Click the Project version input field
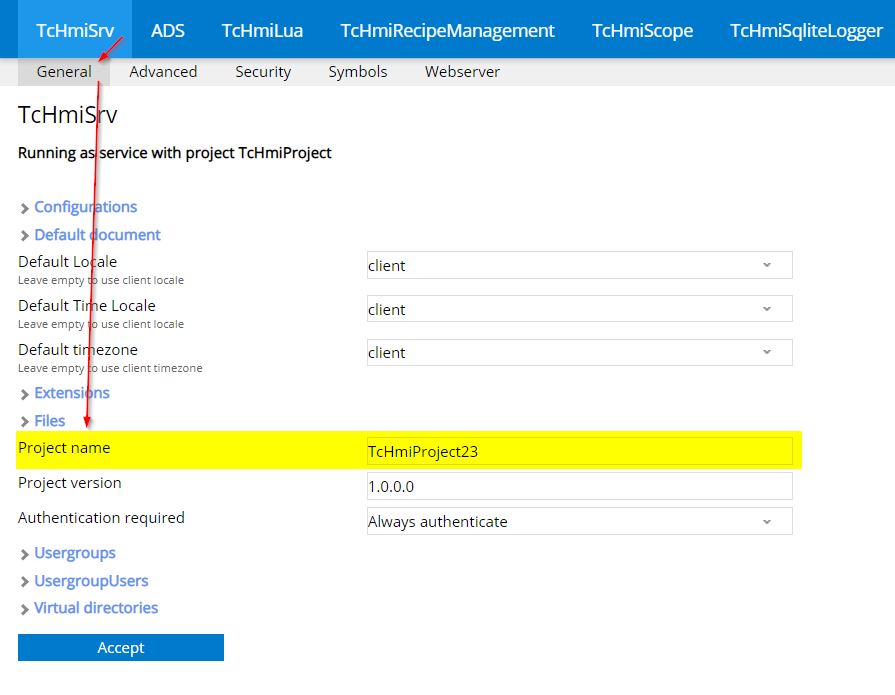 580,486
